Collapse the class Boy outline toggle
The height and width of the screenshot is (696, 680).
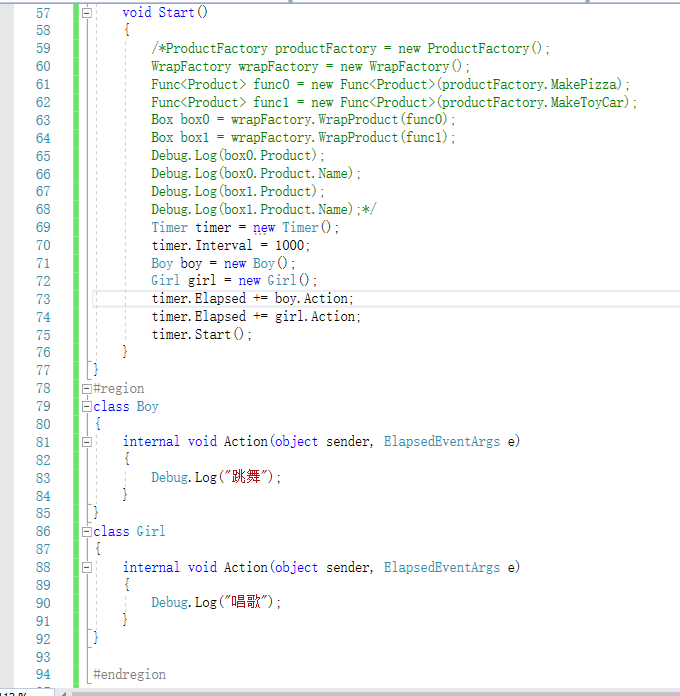[87, 407]
